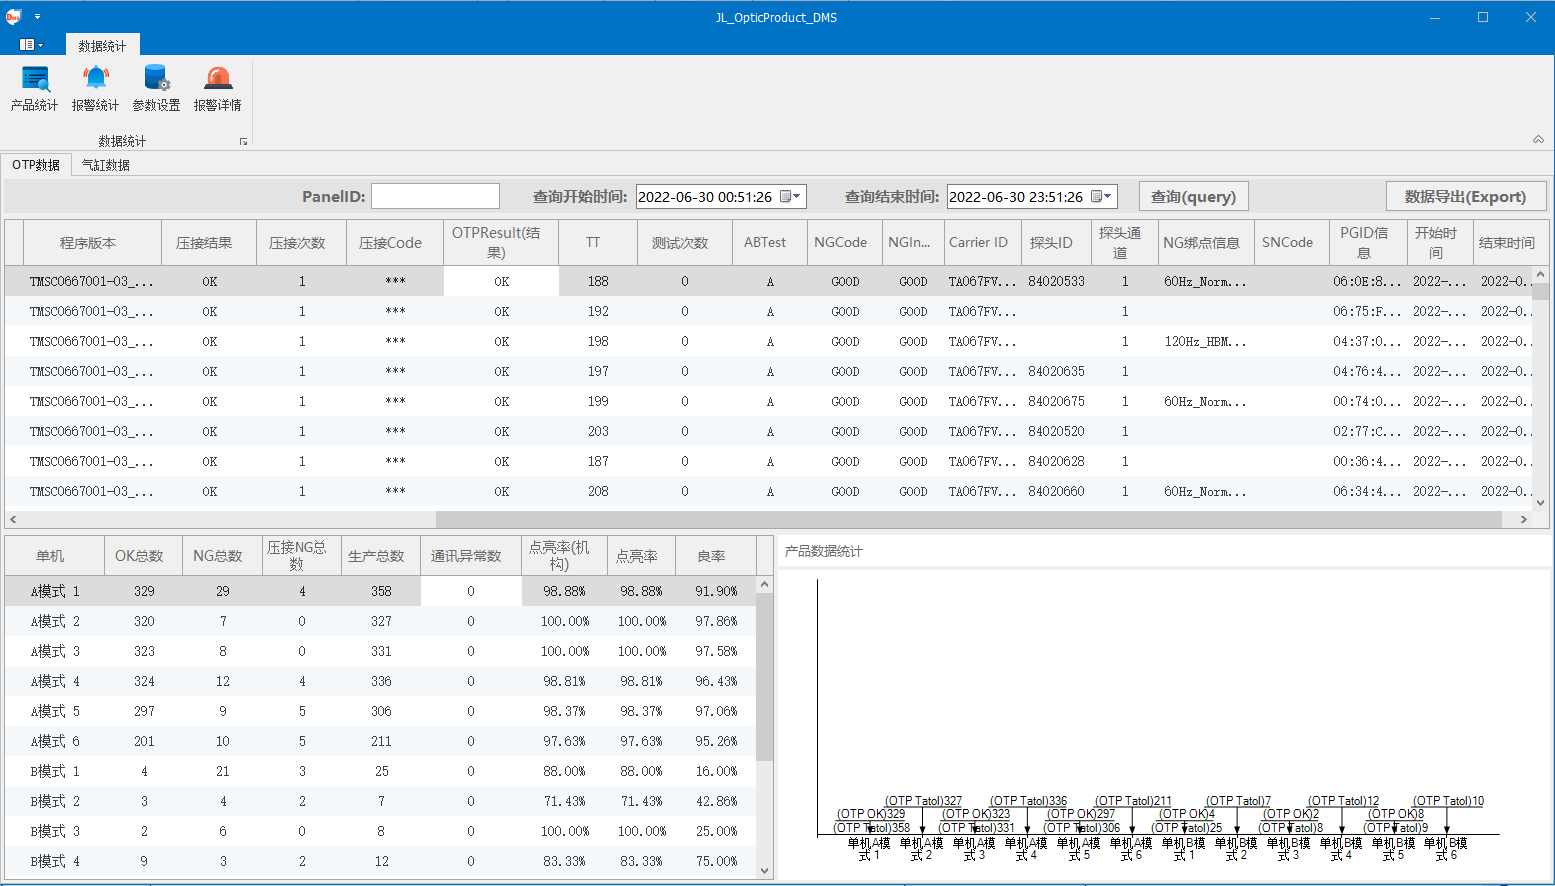Click the DMS application icon in title bar
1555x886 pixels.
13,17
